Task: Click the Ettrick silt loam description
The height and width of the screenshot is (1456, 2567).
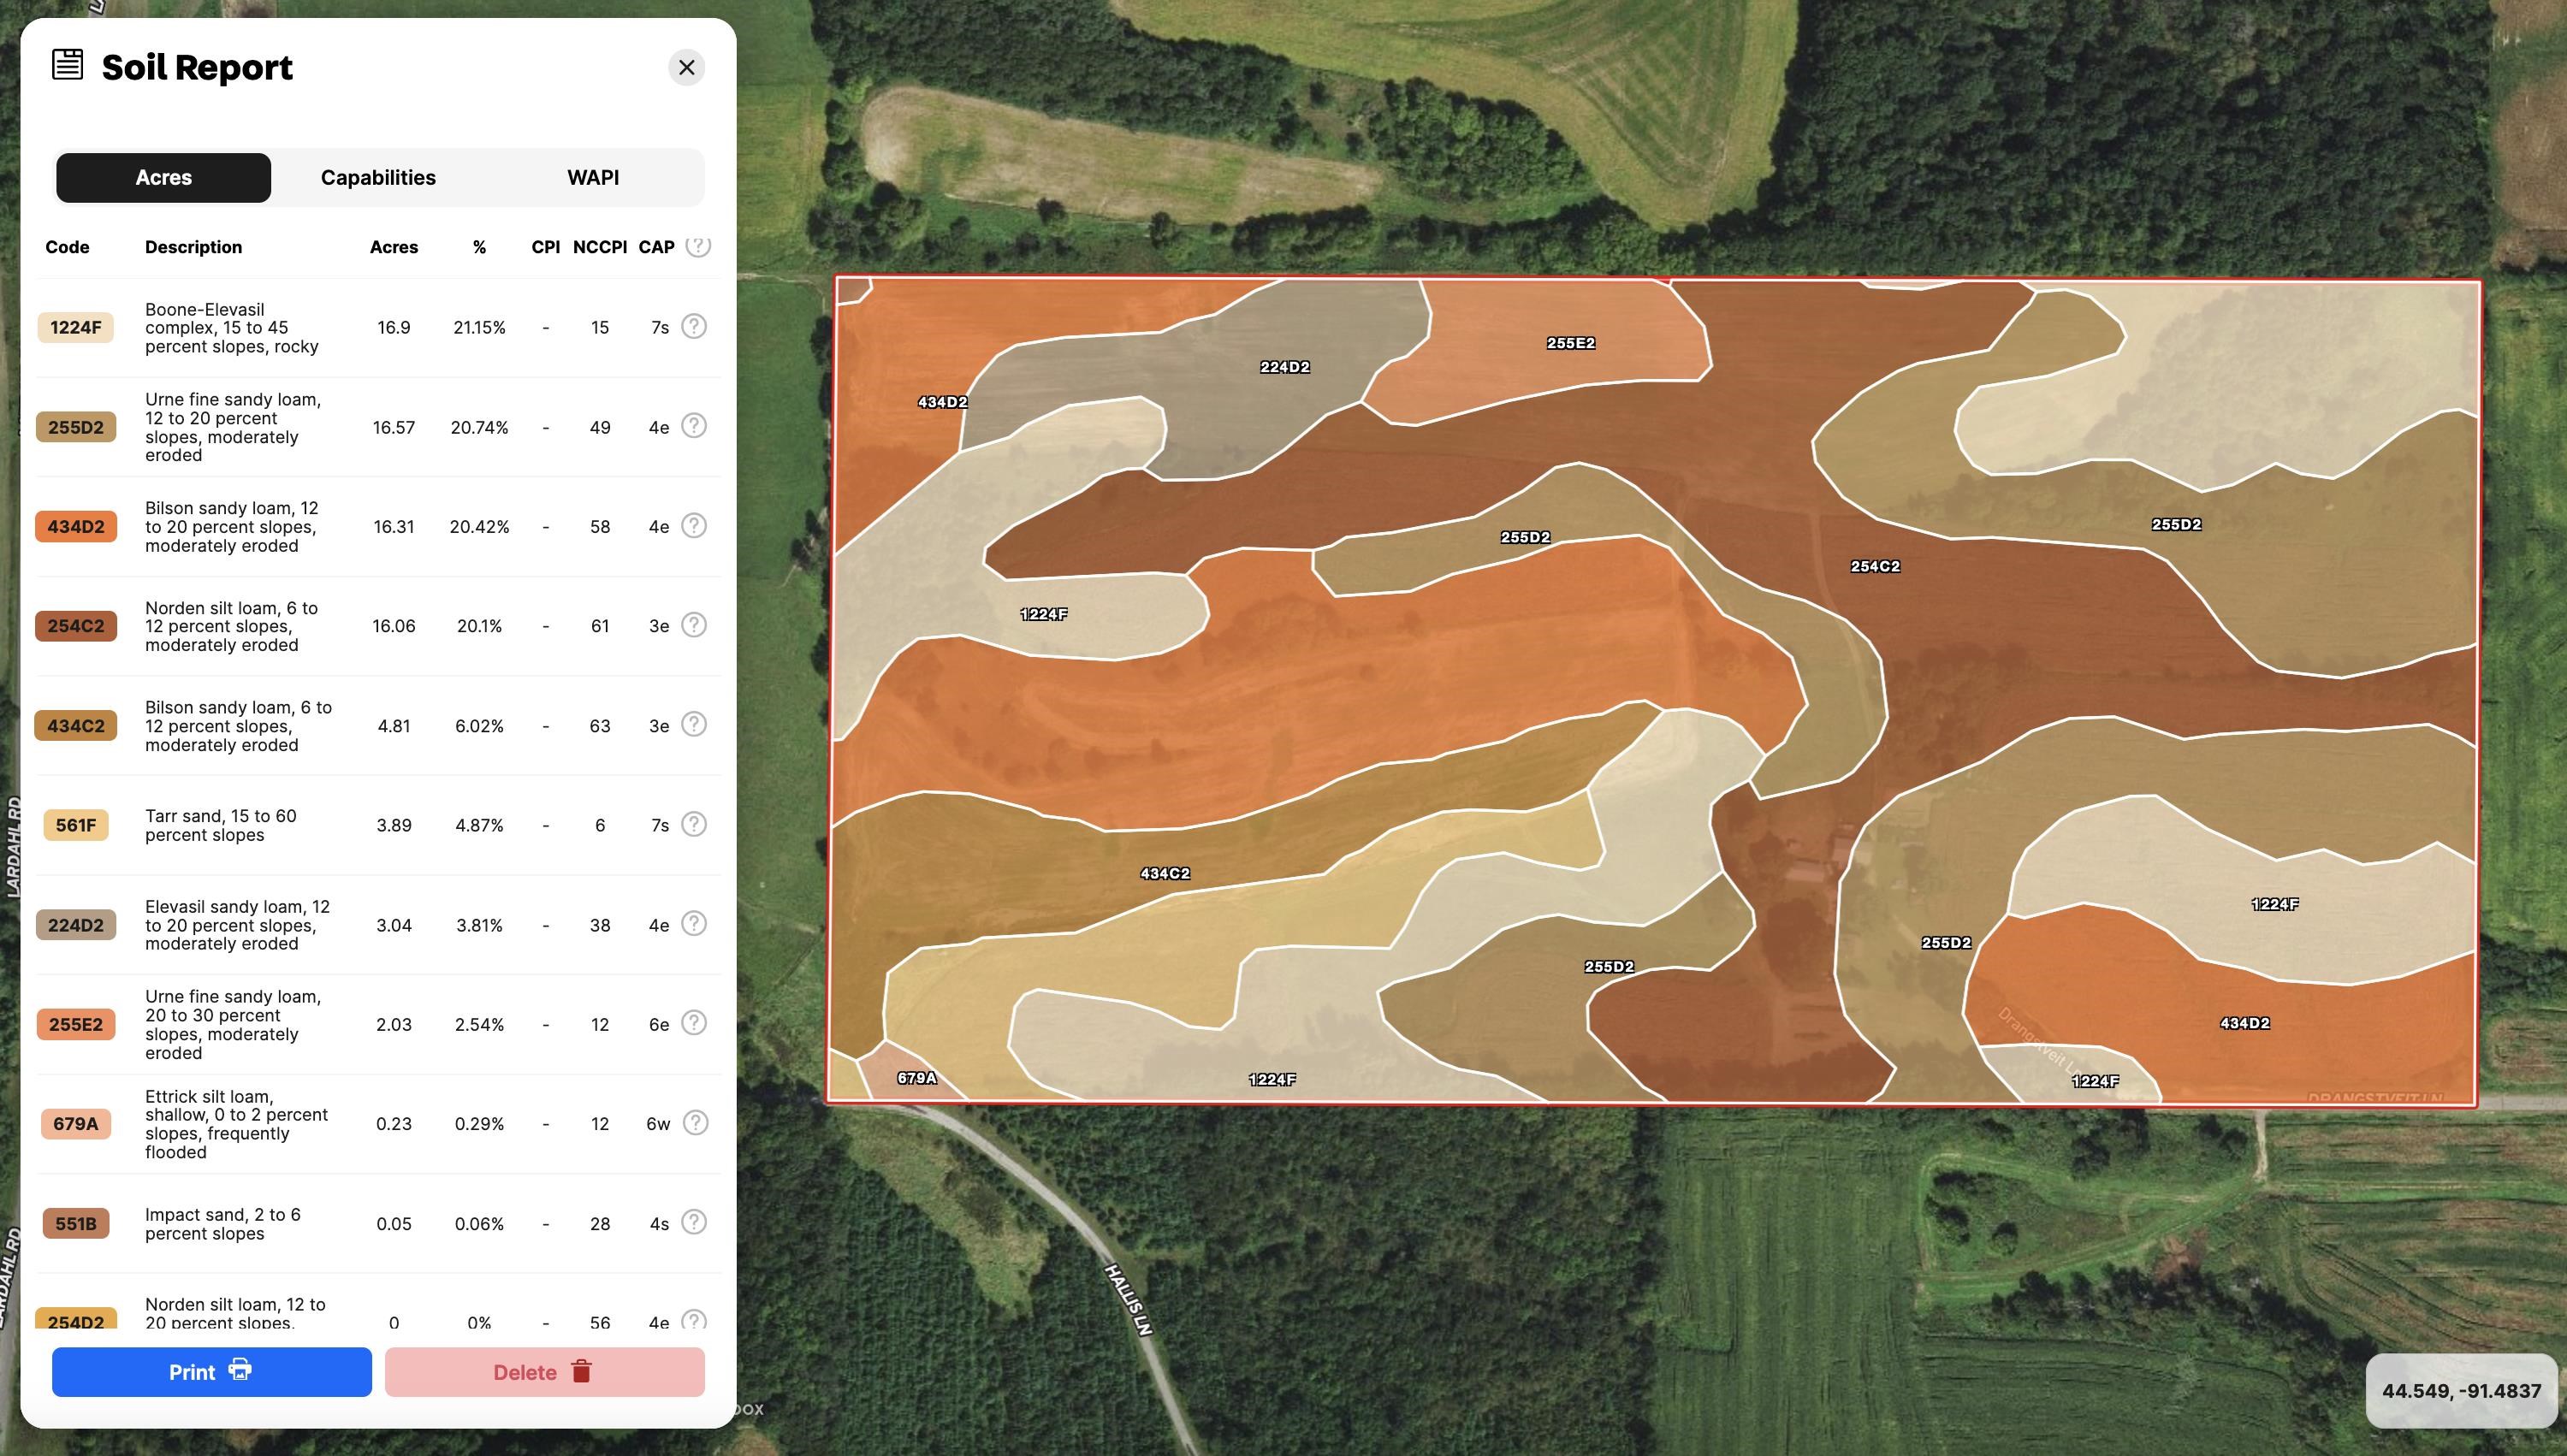Action: [x=236, y=1124]
